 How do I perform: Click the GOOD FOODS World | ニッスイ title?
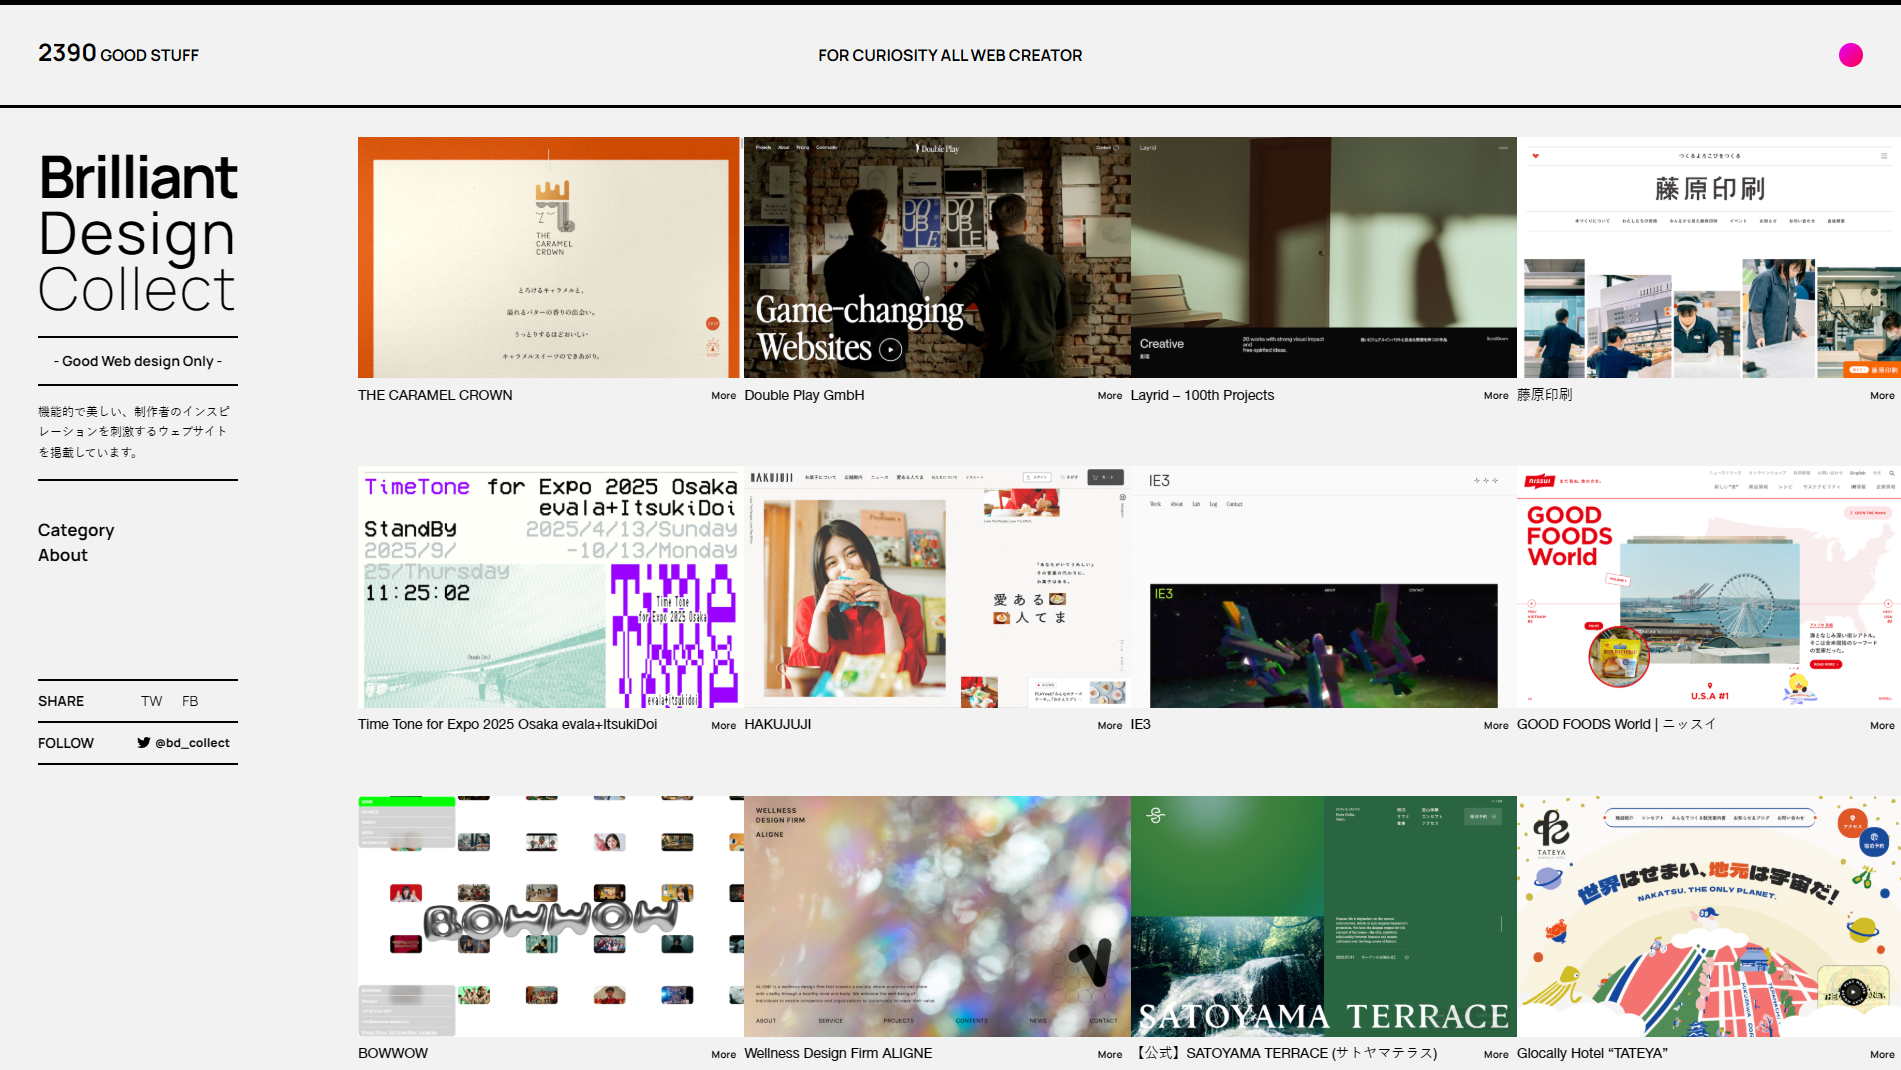[x=1616, y=724]
